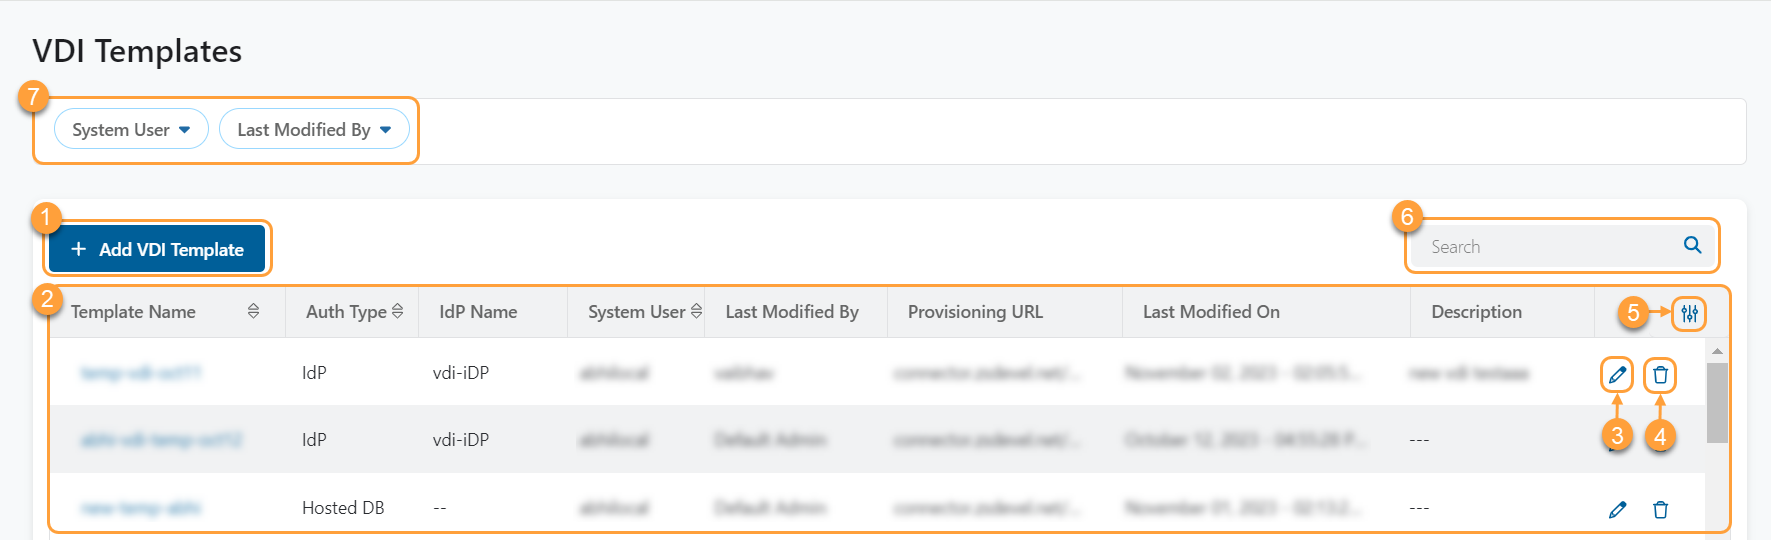Click the search magnifier icon

[x=1692, y=245]
